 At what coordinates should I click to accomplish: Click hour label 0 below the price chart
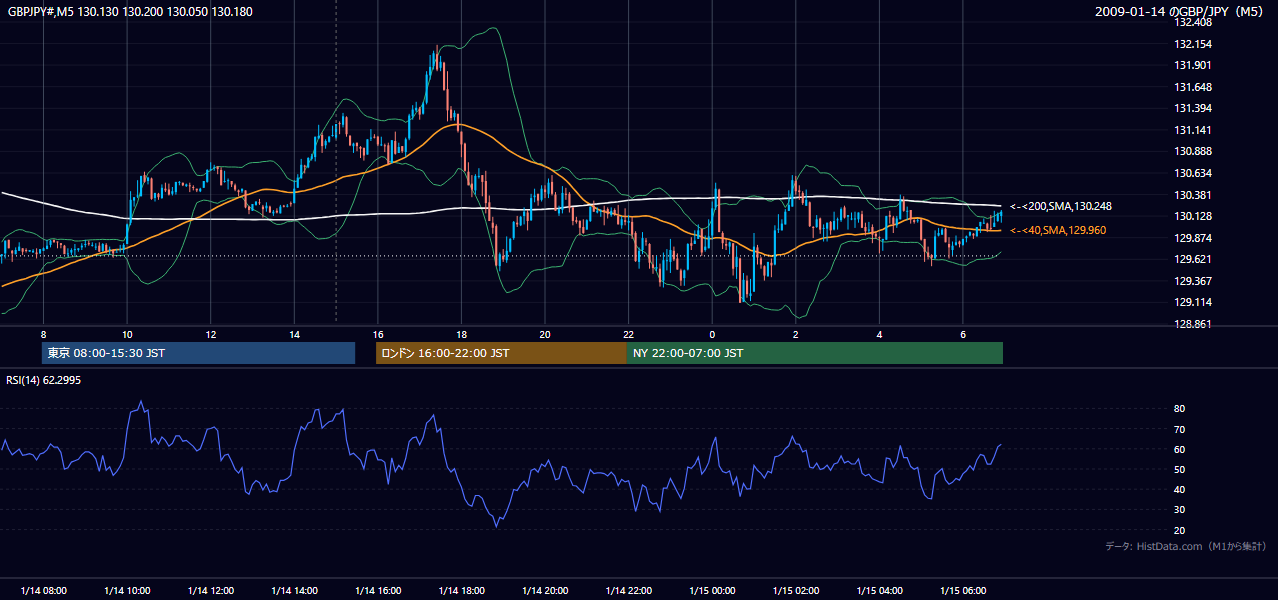(712, 334)
